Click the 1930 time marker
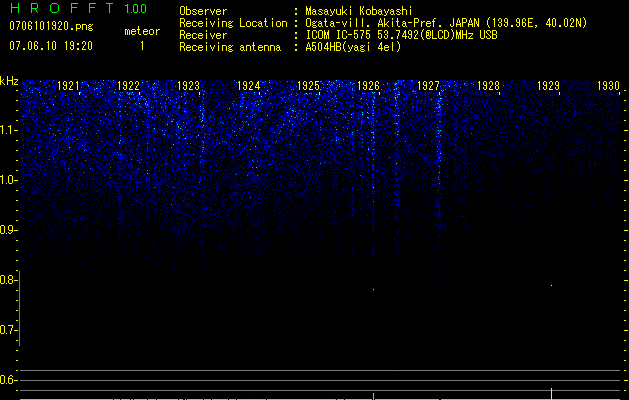 tap(609, 85)
